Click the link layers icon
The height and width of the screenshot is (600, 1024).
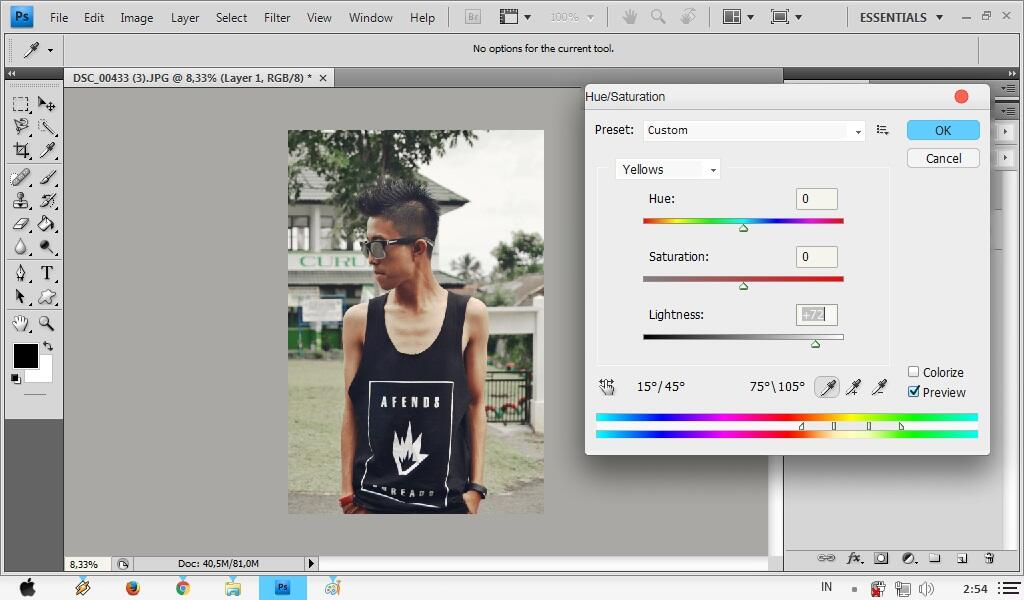click(826, 558)
